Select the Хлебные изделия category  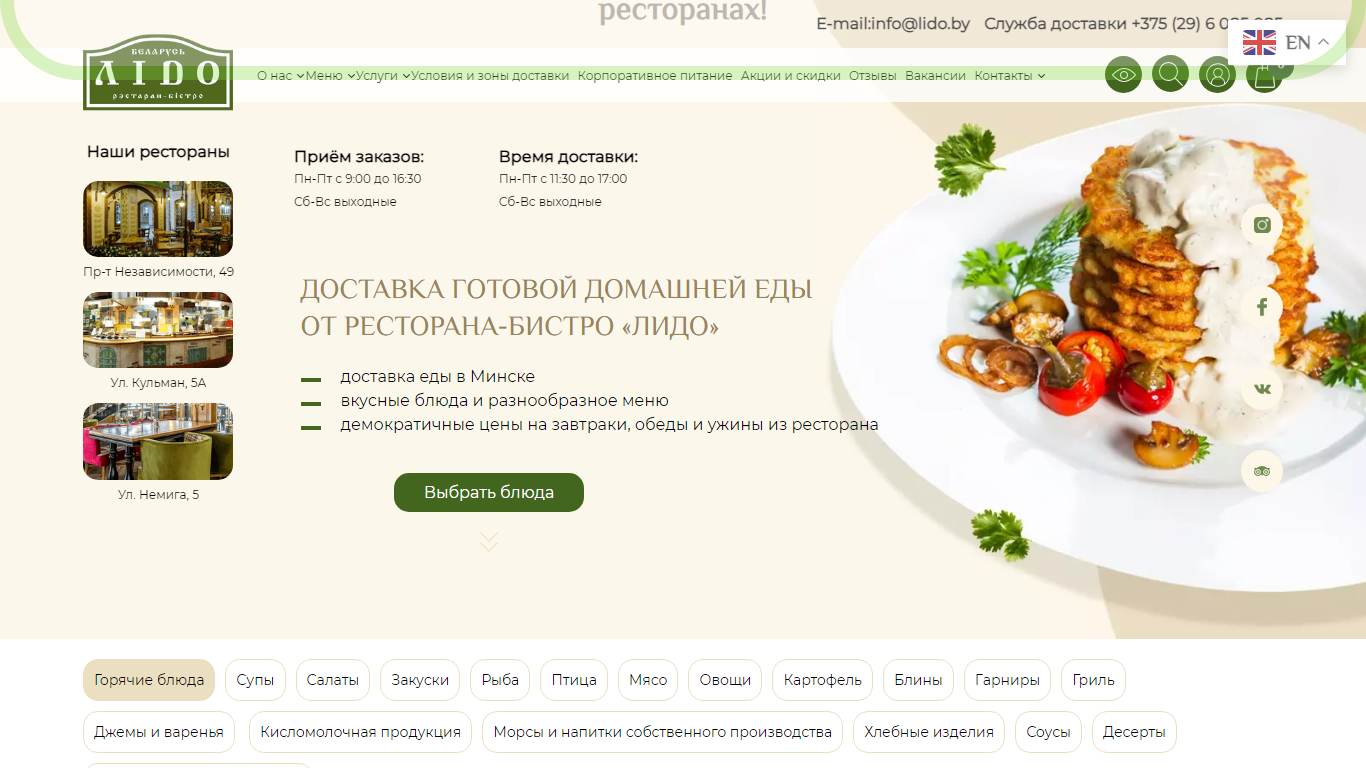pos(929,732)
